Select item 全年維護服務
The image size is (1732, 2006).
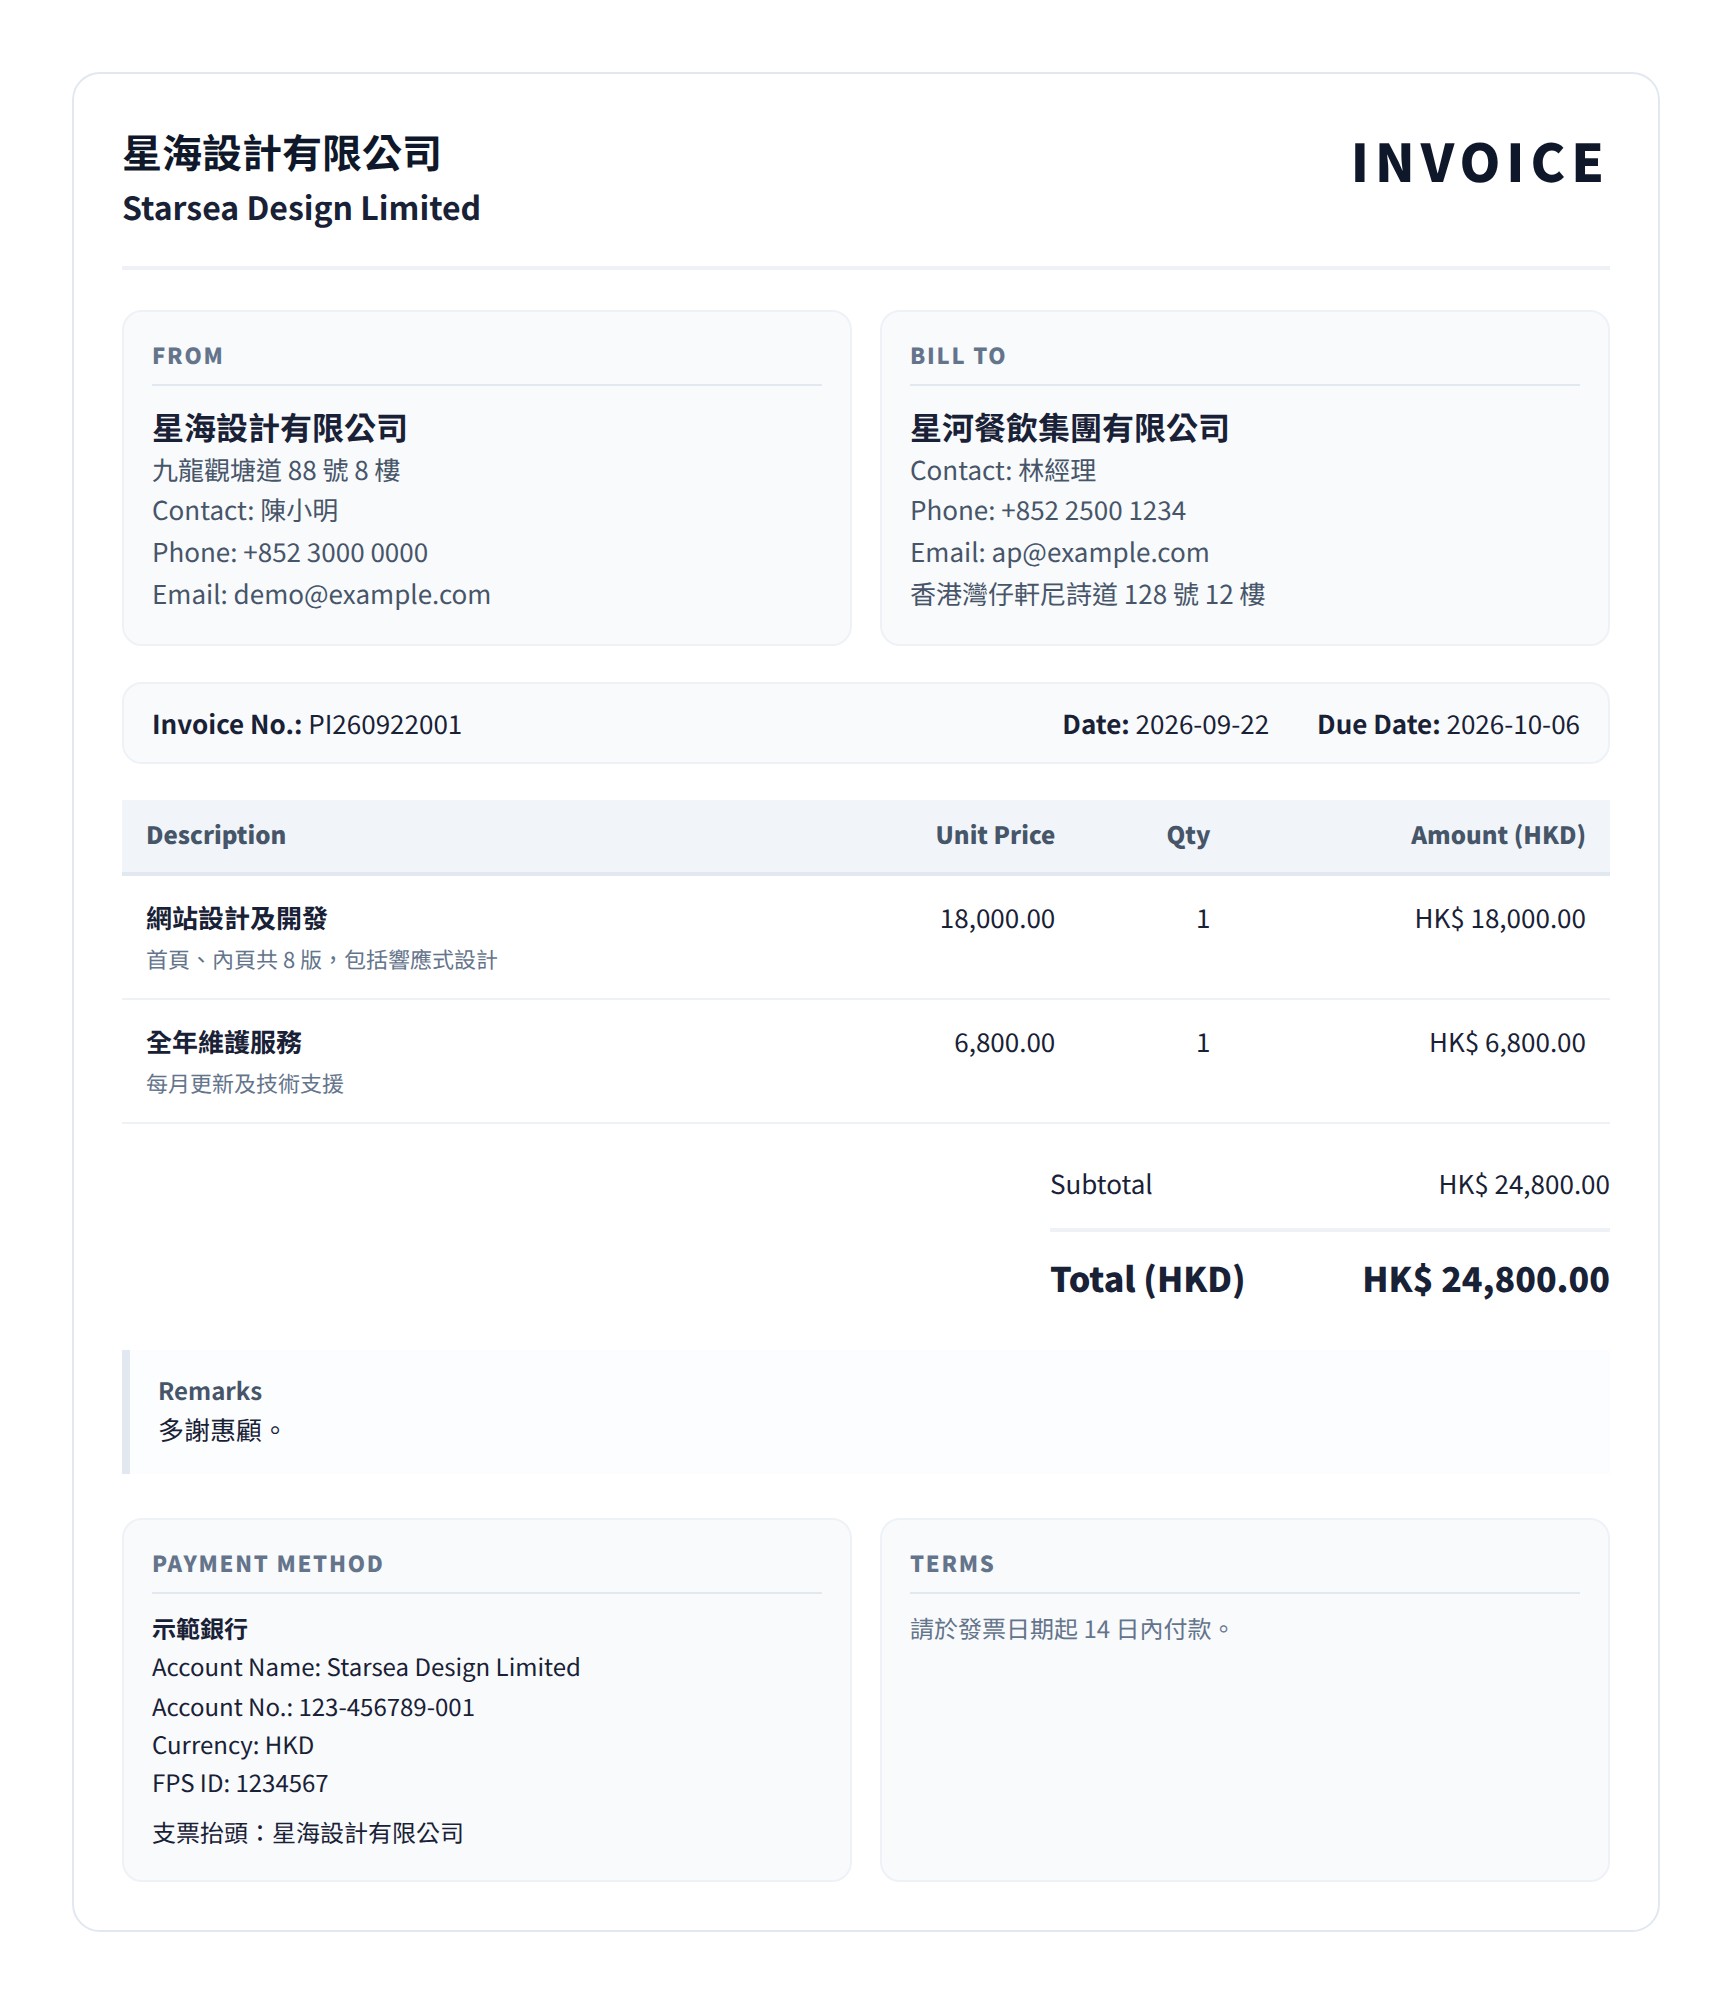coord(224,1043)
